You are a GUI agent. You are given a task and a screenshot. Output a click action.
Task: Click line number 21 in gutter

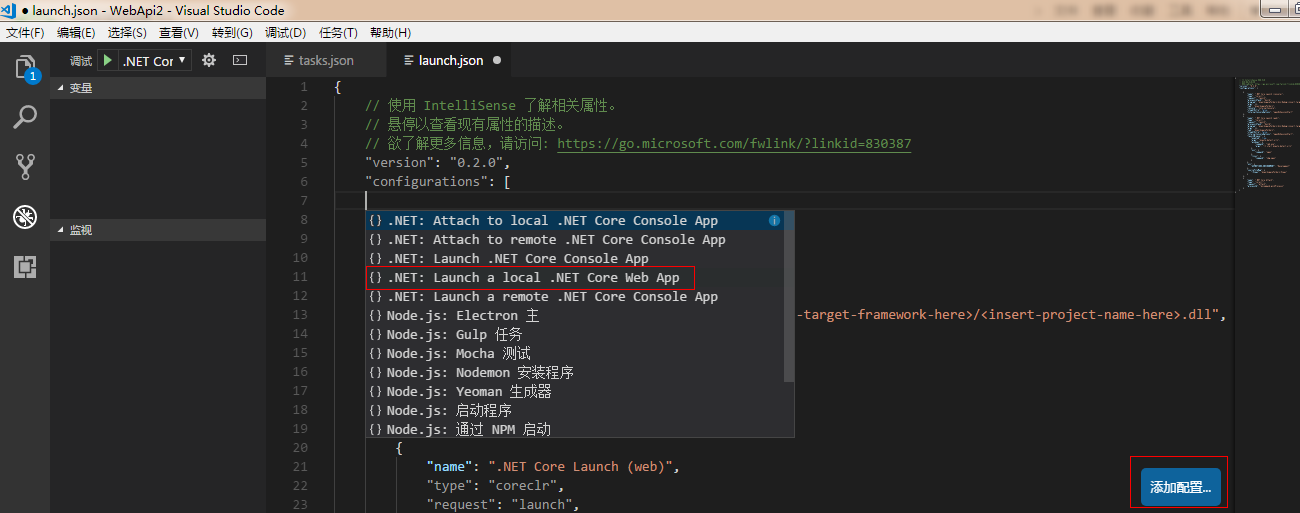pyautogui.click(x=301, y=466)
